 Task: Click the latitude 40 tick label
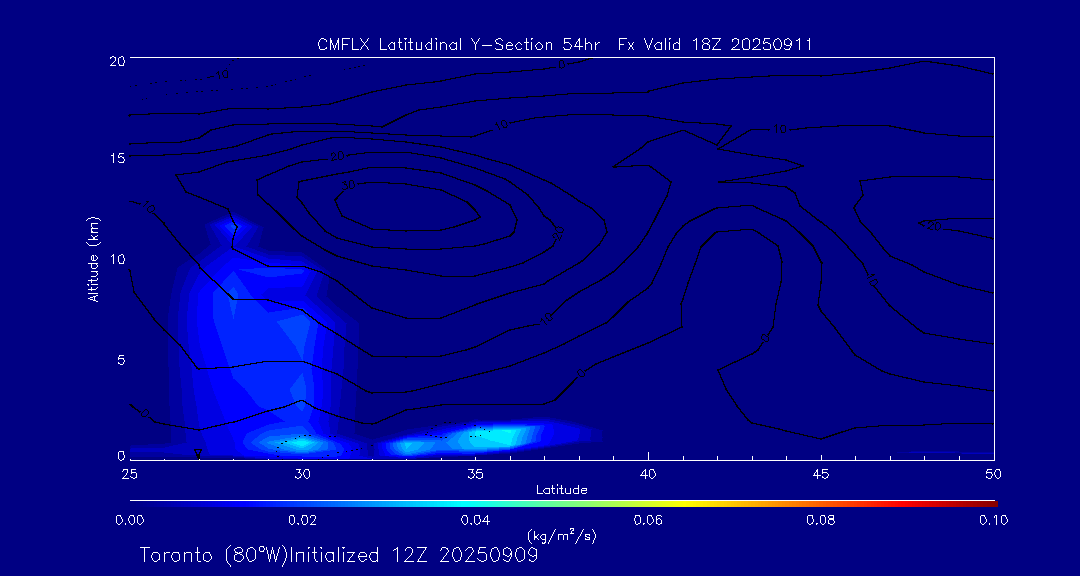647,472
